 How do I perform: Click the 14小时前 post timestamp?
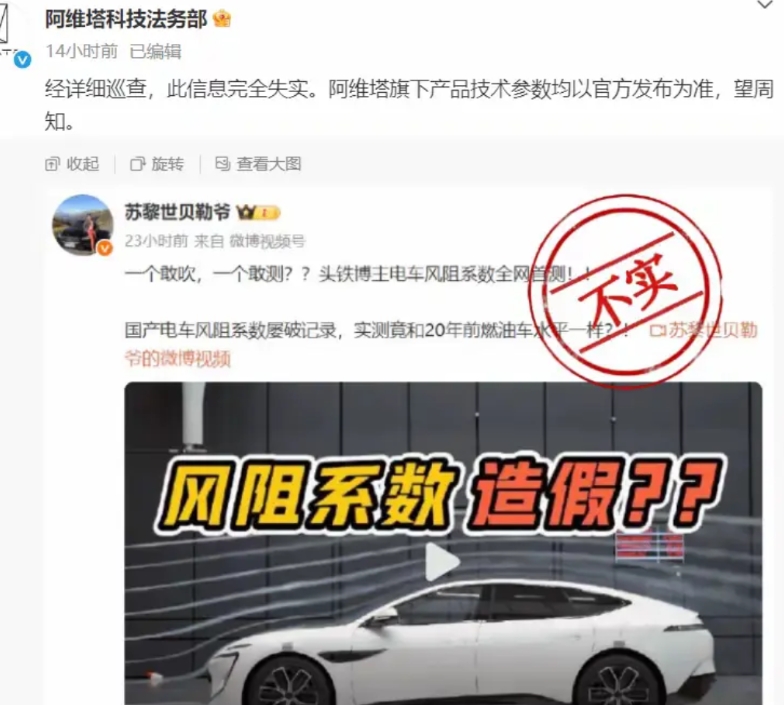(82, 51)
